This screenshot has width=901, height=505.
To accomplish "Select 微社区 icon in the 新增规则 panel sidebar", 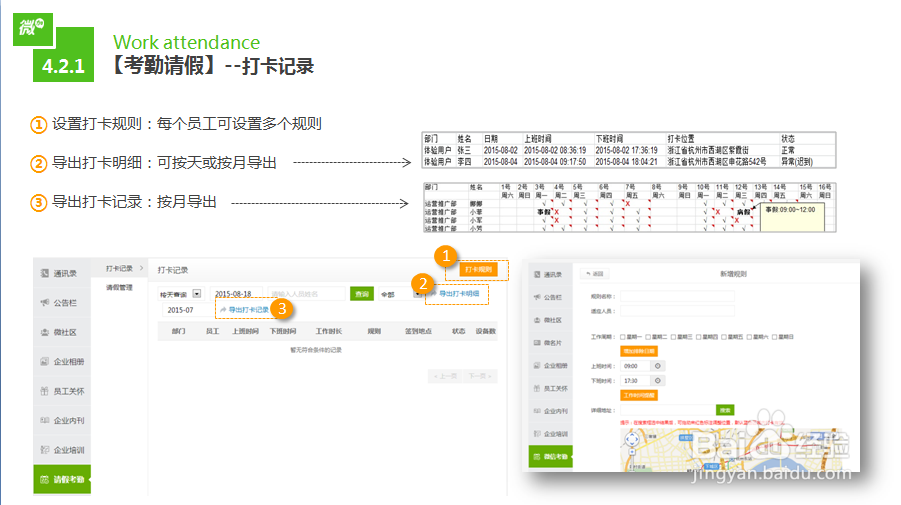I will (x=537, y=320).
